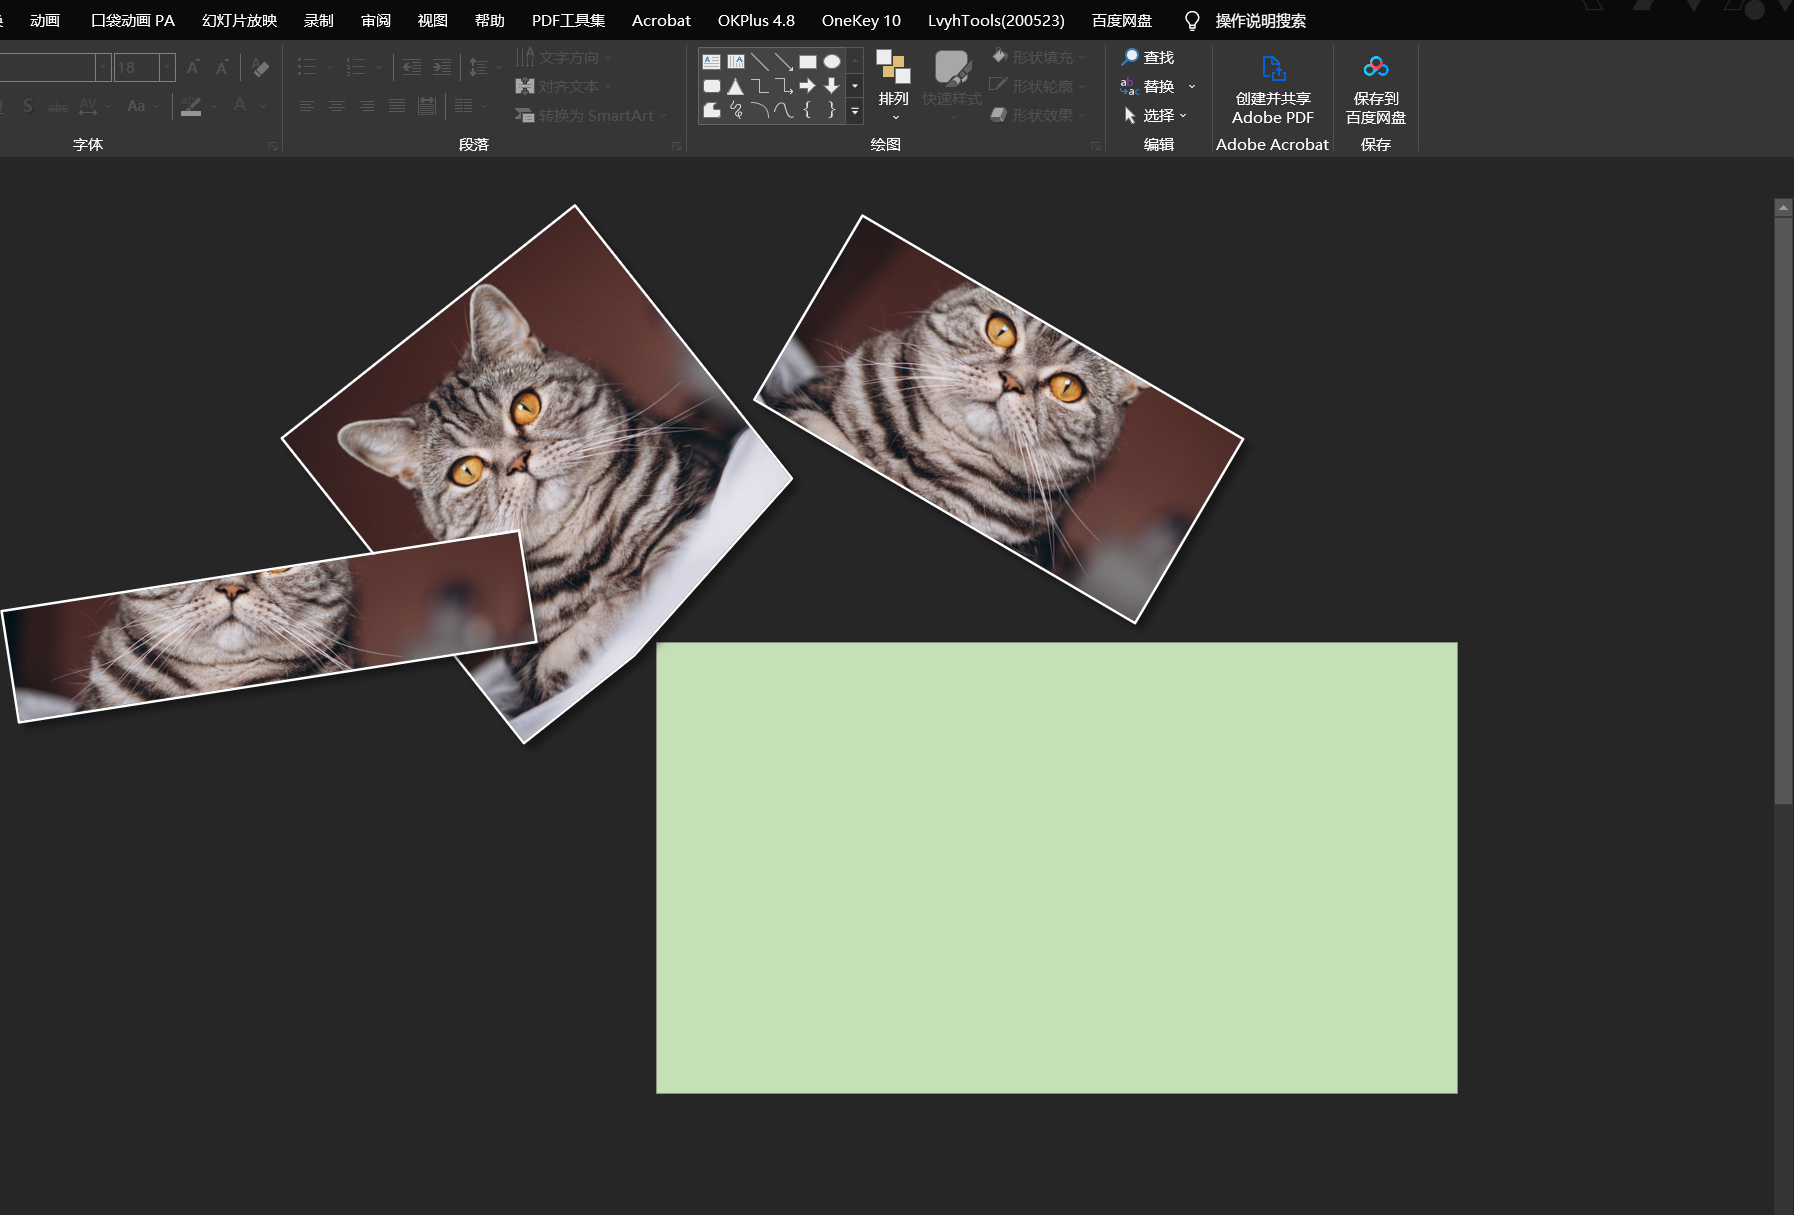Open the 替换 replace dropdown arrow

click(1192, 87)
